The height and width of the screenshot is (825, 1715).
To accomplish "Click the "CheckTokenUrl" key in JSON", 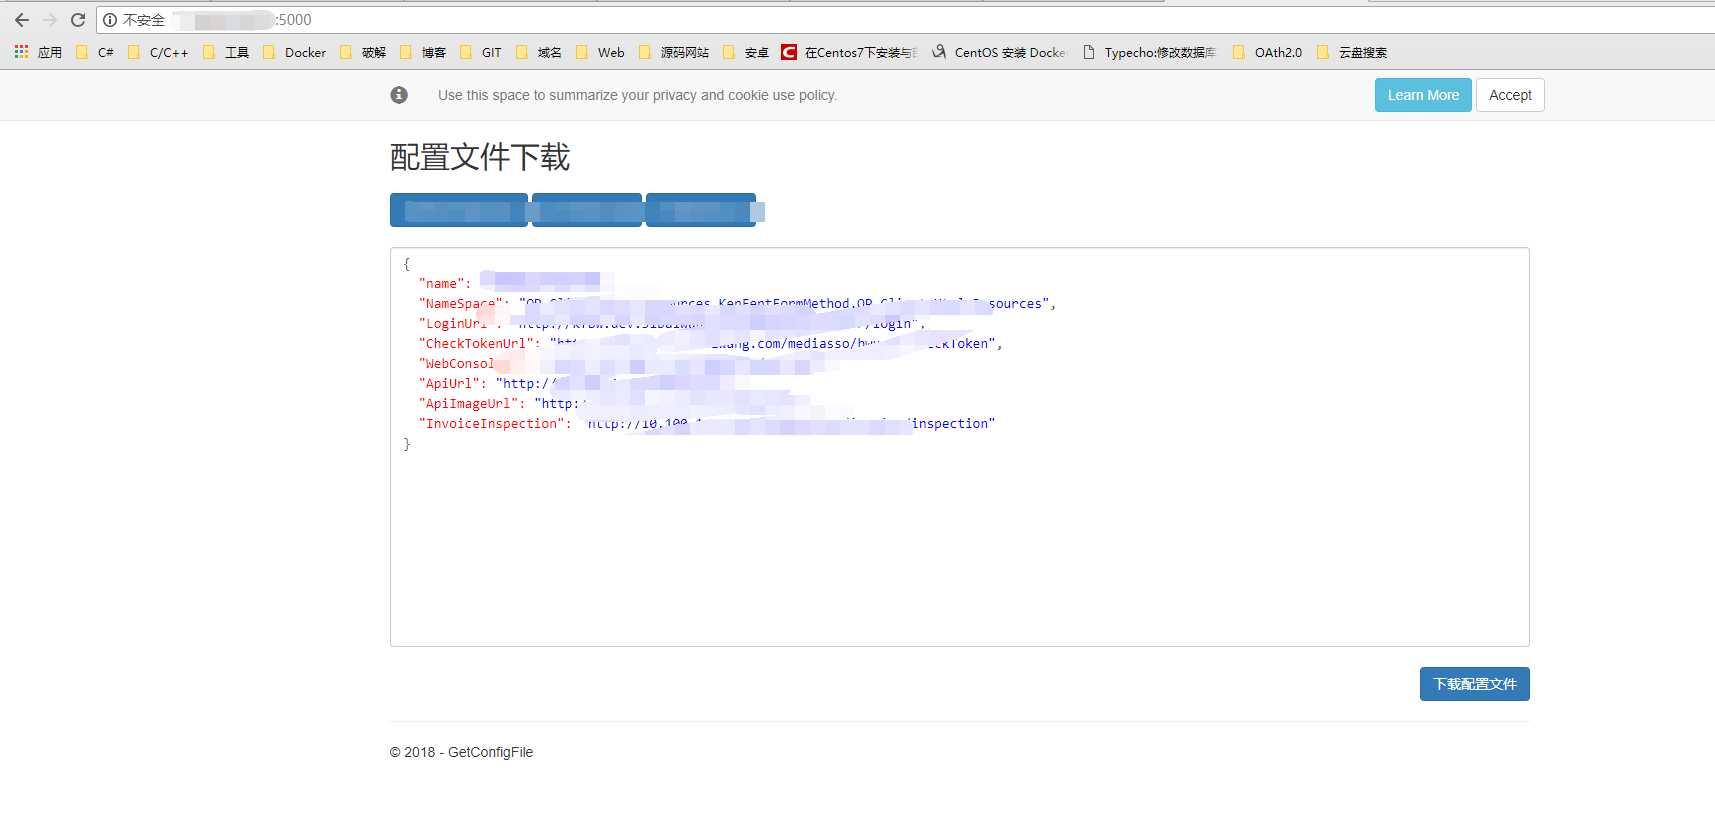I will [x=476, y=344].
